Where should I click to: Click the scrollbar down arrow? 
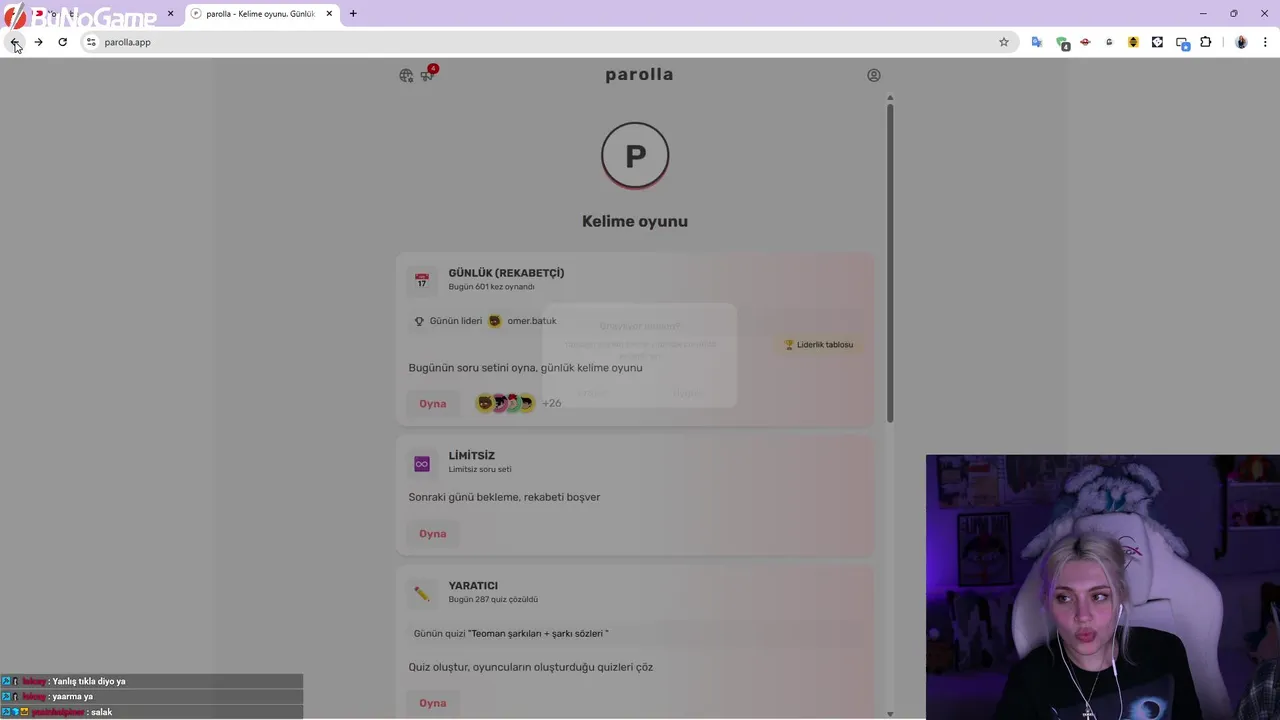tap(889, 713)
